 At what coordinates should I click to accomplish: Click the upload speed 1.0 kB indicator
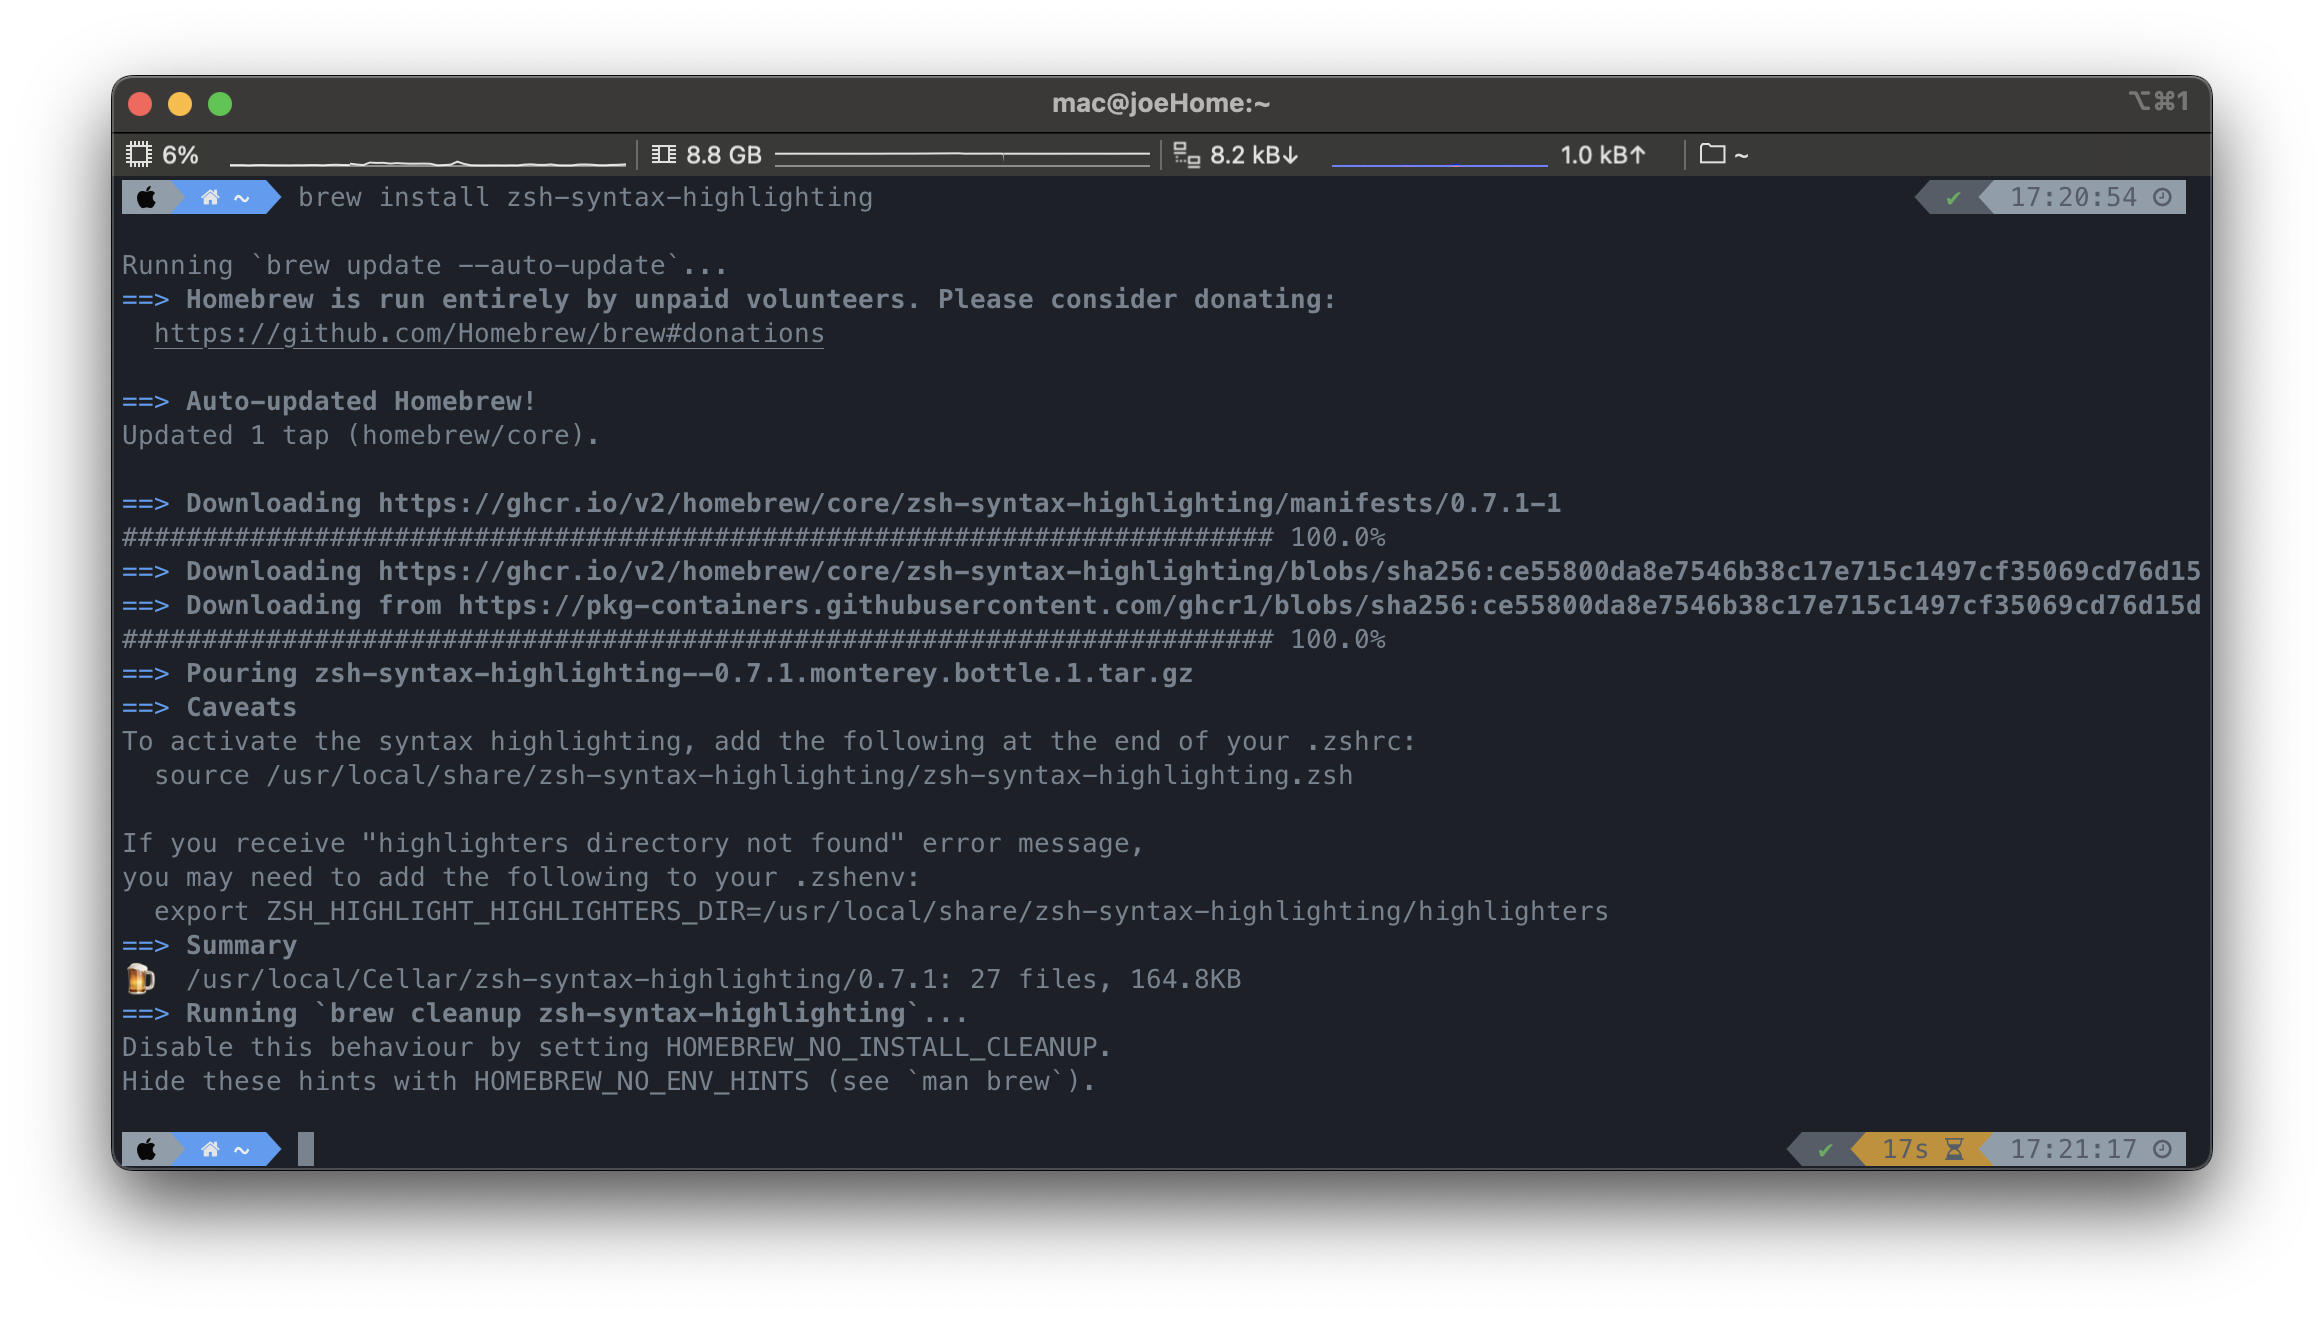coord(1602,155)
